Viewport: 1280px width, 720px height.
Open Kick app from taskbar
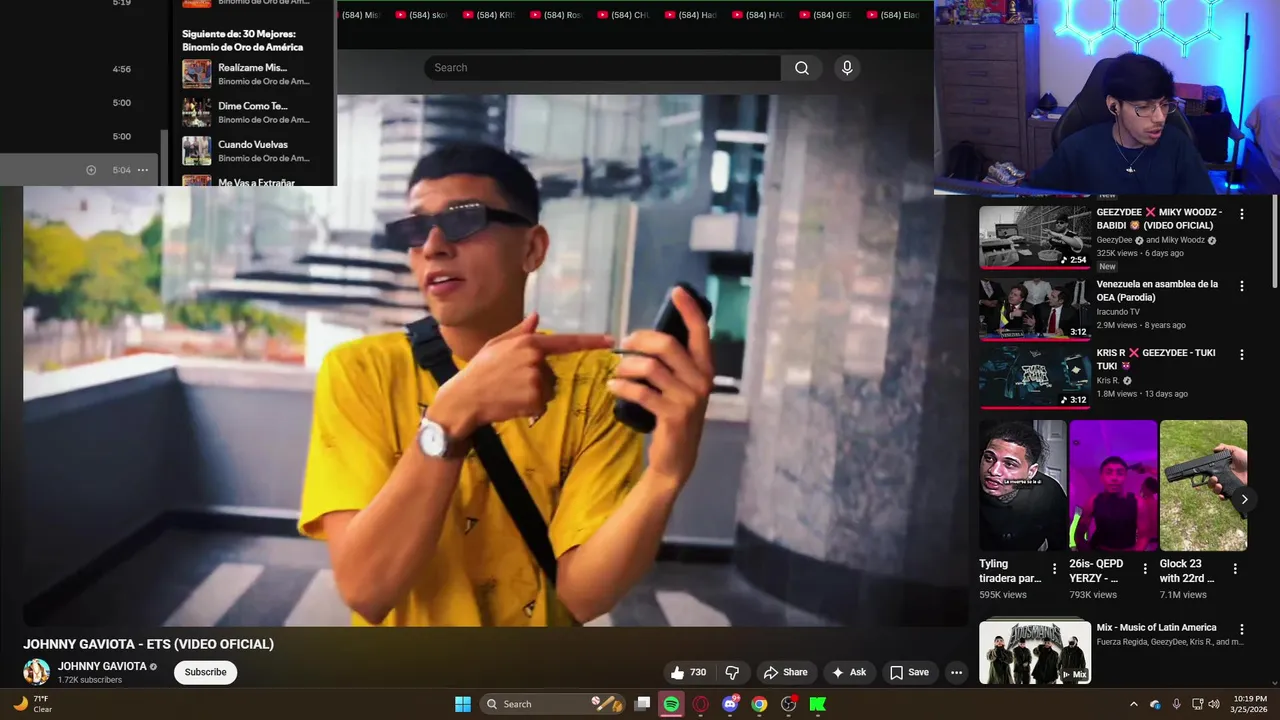pos(818,704)
